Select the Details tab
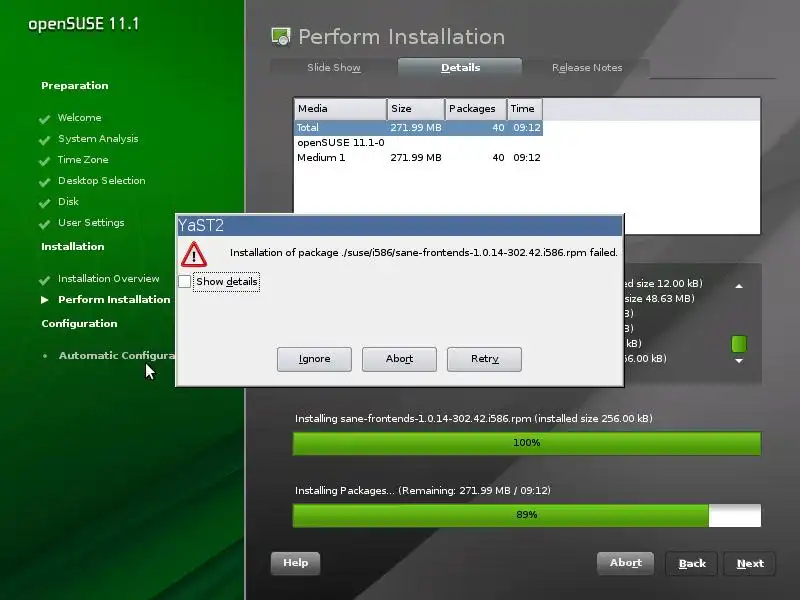The width and height of the screenshot is (800, 600). click(x=460, y=67)
